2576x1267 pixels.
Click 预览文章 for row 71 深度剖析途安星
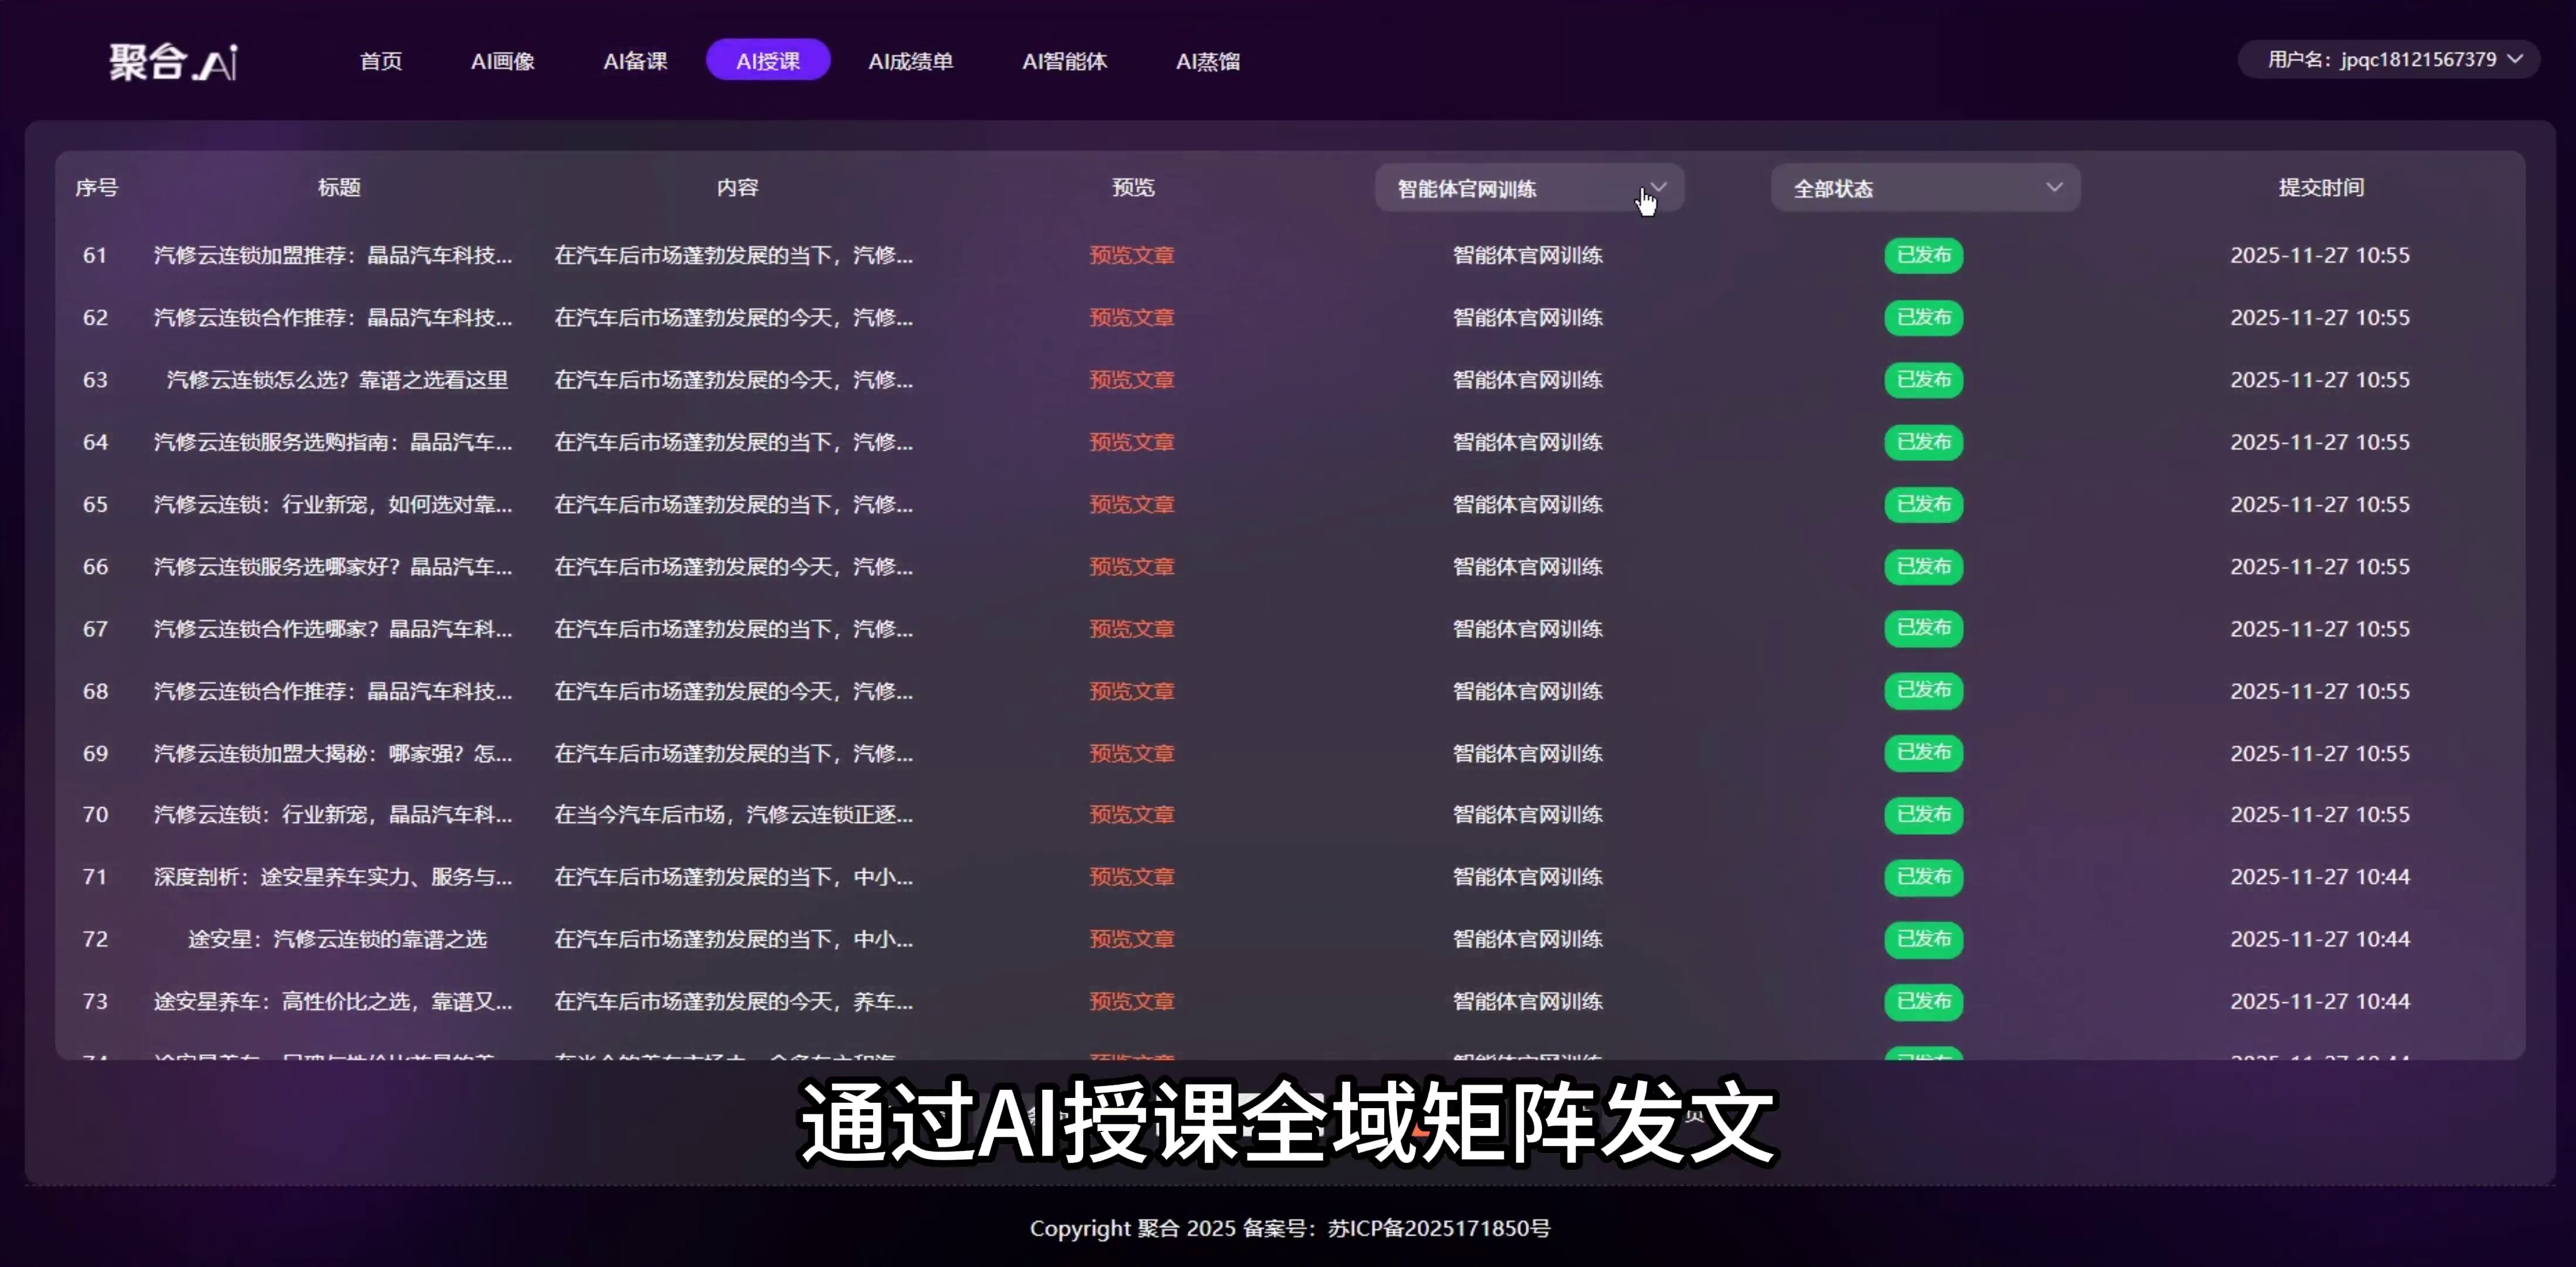[x=1131, y=877]
